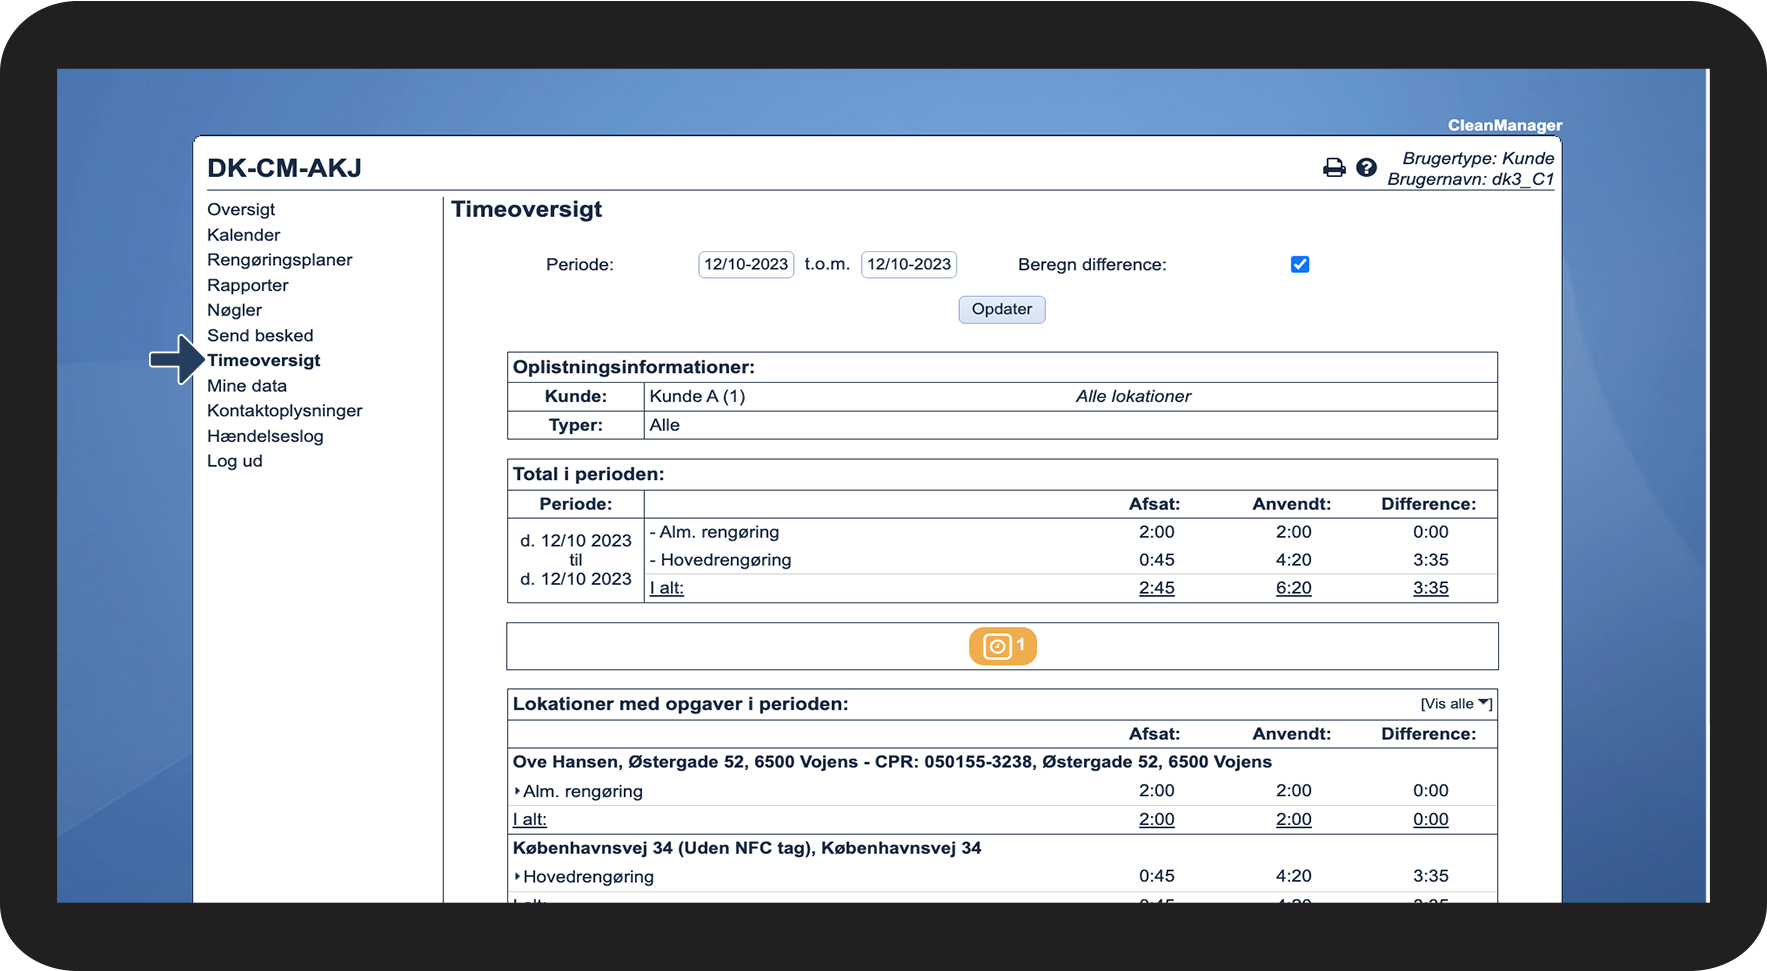This screenshot has width=1767, height=971.
Task: Open the help question mark icon
Action: pyautogui.click(x=1366, y=168)
